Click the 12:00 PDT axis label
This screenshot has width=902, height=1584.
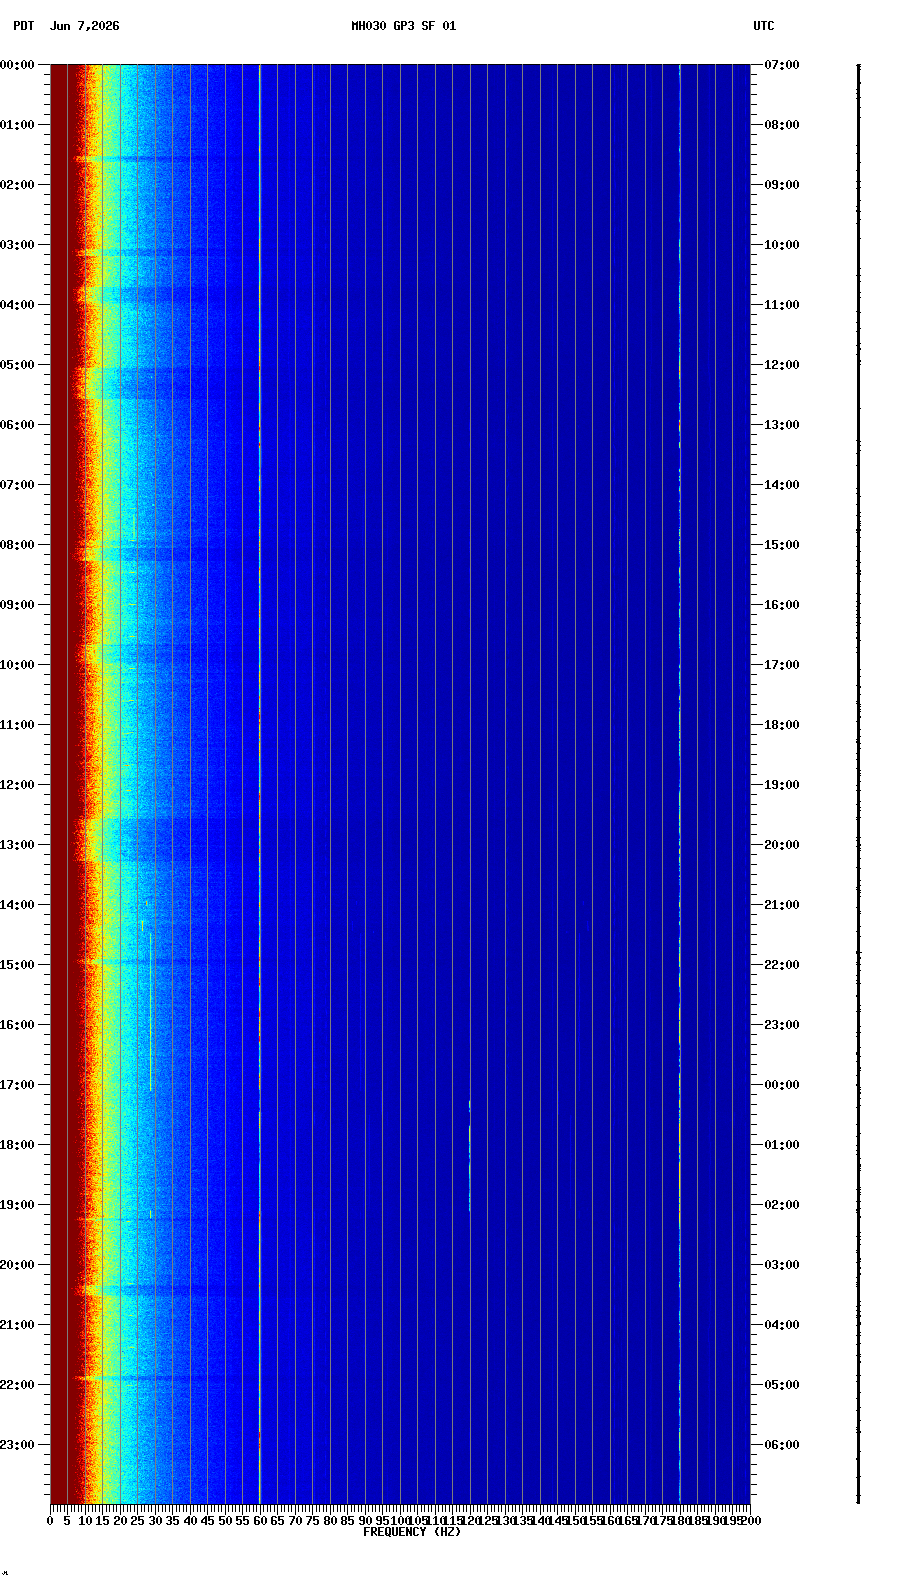[x=17, y=785]
